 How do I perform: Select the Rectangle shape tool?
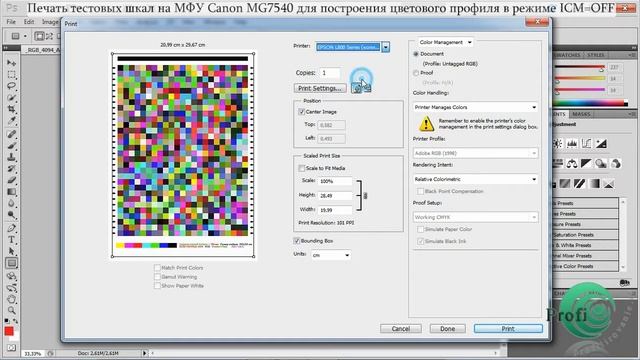point(11,263)
